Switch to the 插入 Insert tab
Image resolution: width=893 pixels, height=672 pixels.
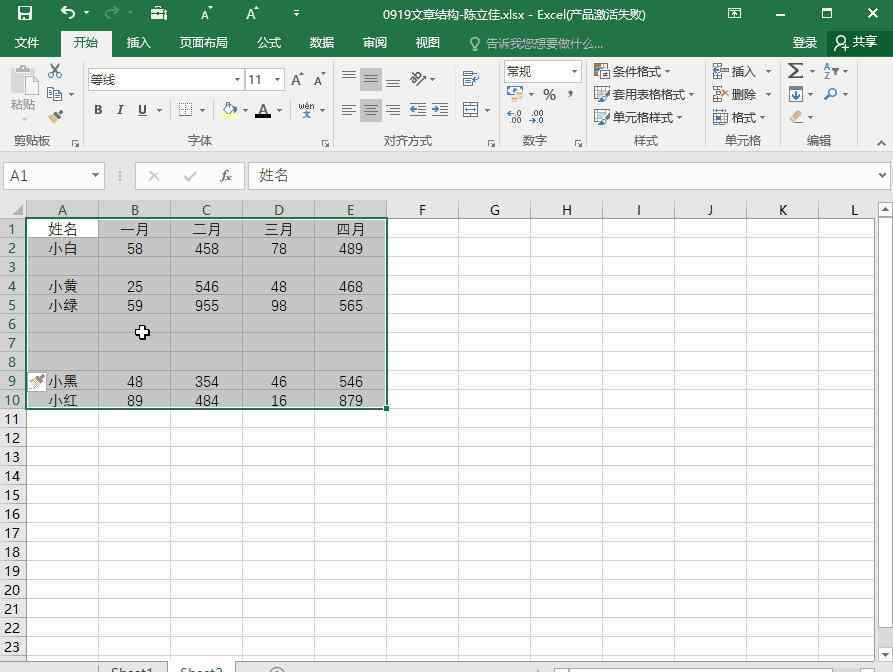click(138, 42)
